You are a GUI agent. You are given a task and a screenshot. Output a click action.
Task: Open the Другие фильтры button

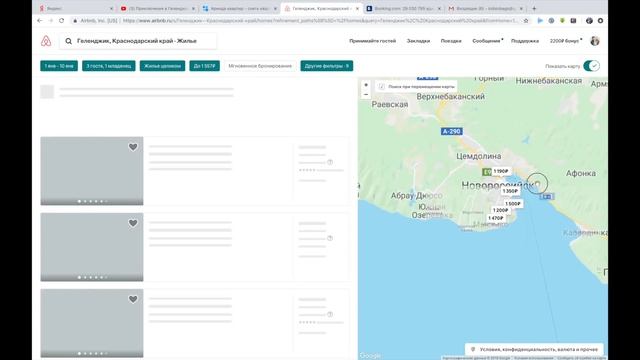point(327,66)
